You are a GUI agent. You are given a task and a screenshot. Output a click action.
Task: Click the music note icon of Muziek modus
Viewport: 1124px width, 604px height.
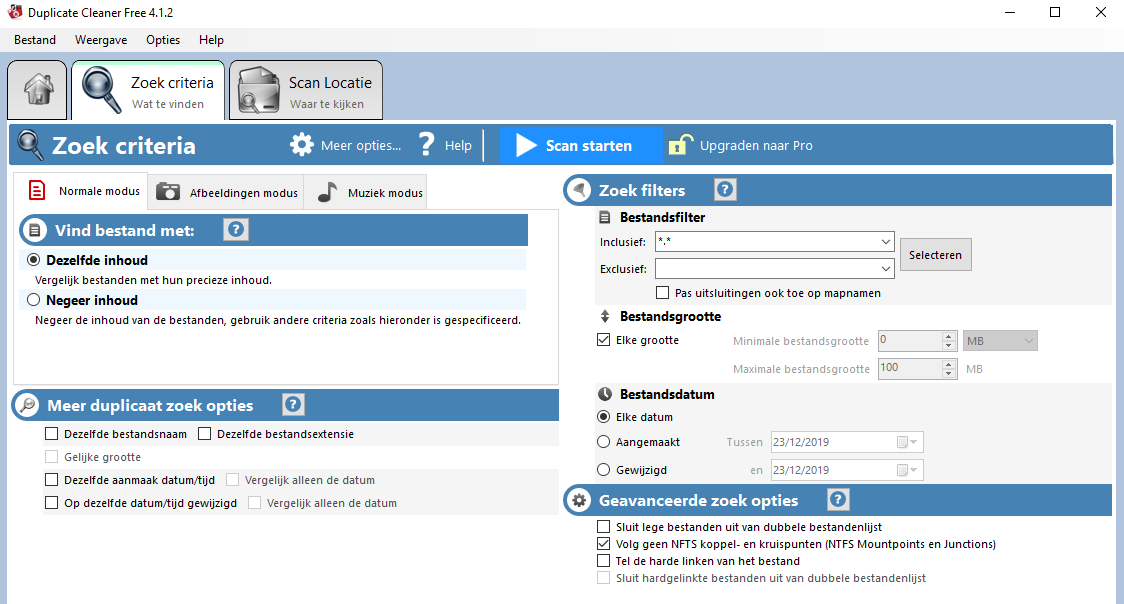328,192
